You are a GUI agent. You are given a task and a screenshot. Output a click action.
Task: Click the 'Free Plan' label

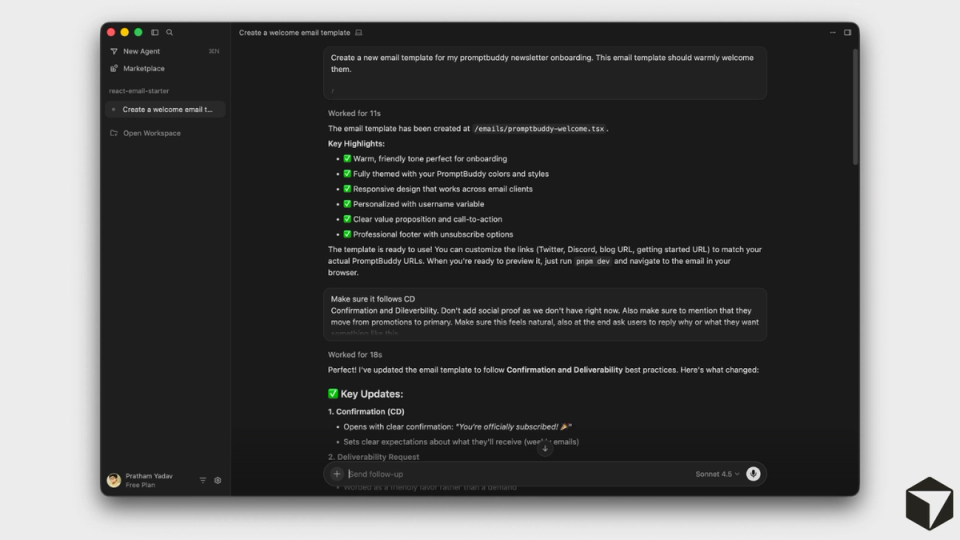(x=140, y=485)
